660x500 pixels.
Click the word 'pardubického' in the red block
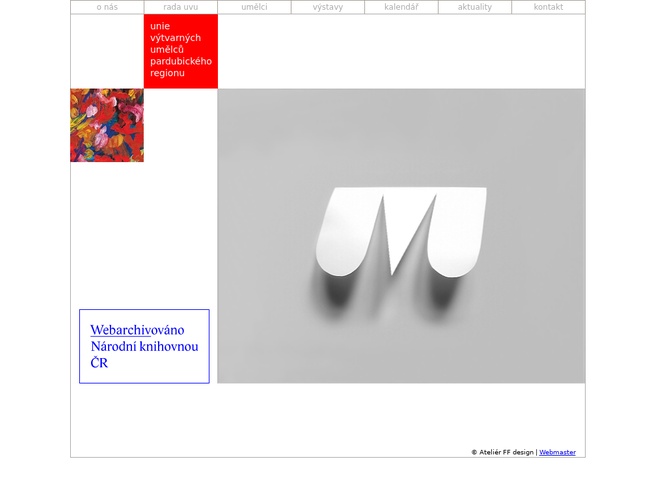pos(181,62)
